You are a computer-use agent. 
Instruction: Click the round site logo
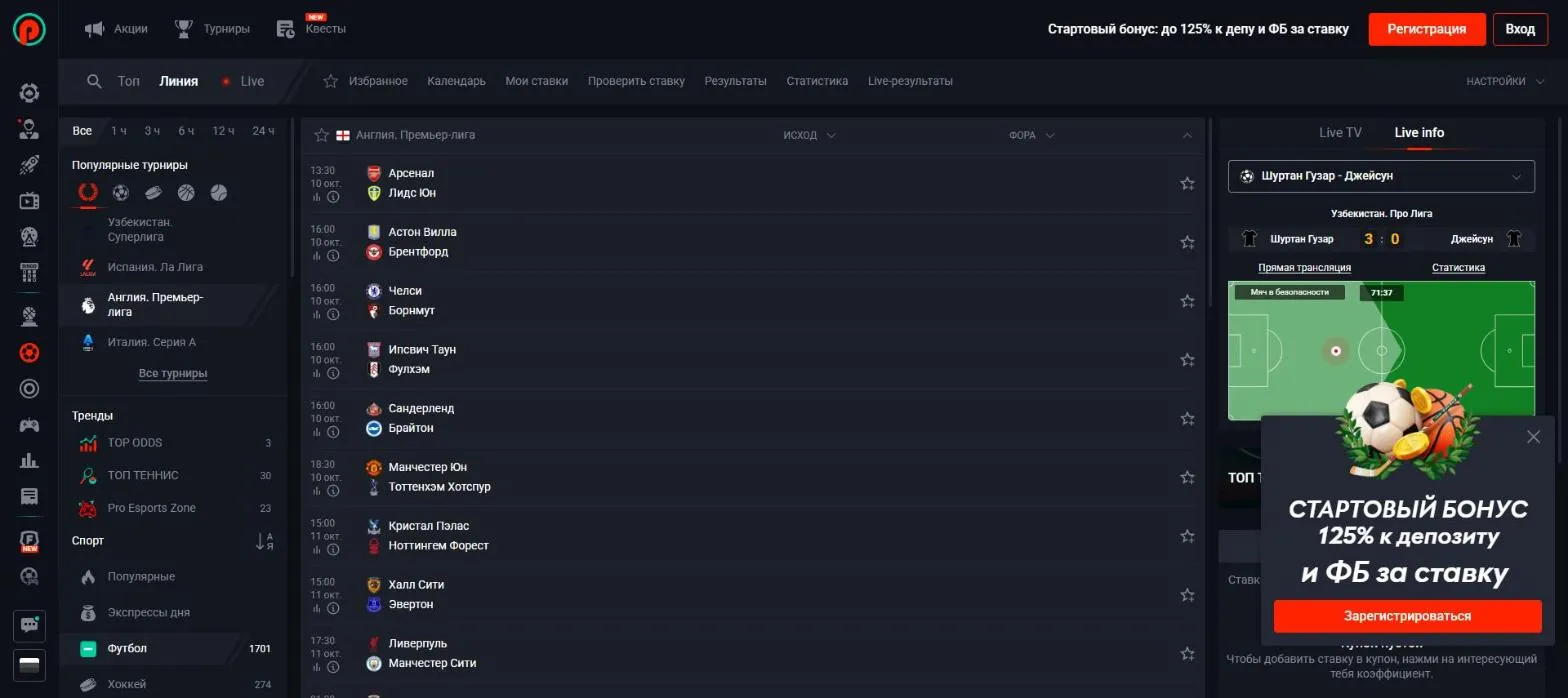pos(30,29)
